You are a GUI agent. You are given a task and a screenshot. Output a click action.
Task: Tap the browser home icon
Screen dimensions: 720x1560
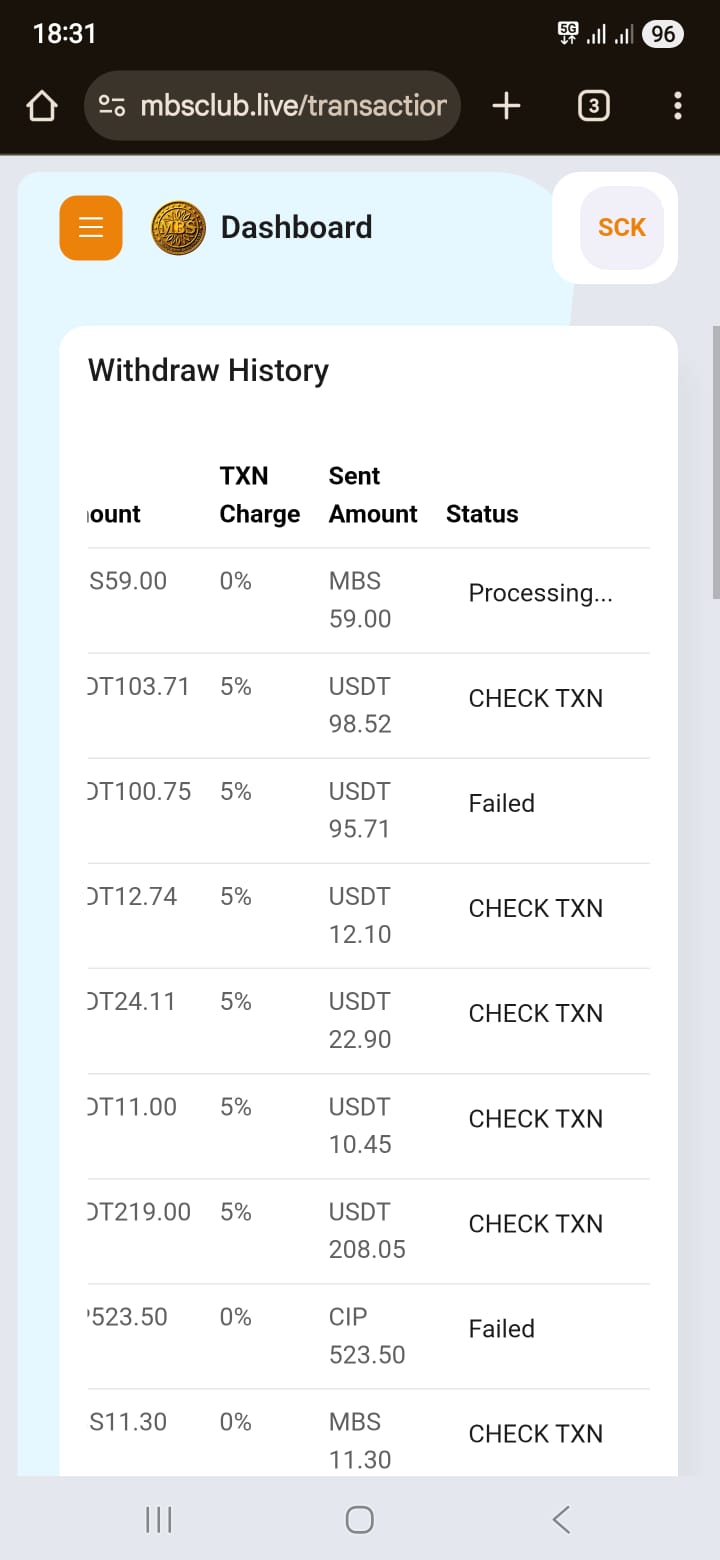tap(42, 106)
